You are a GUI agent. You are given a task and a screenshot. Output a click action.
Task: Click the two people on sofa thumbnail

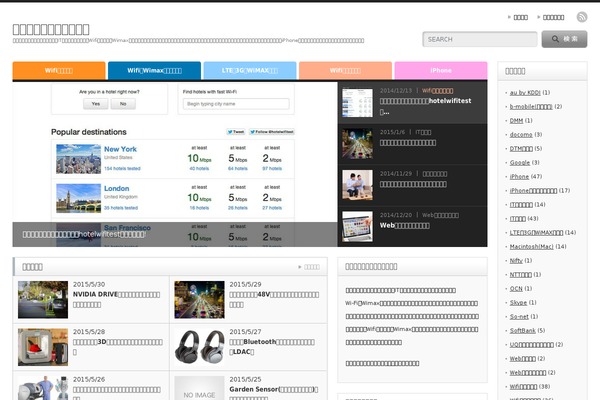357,185
